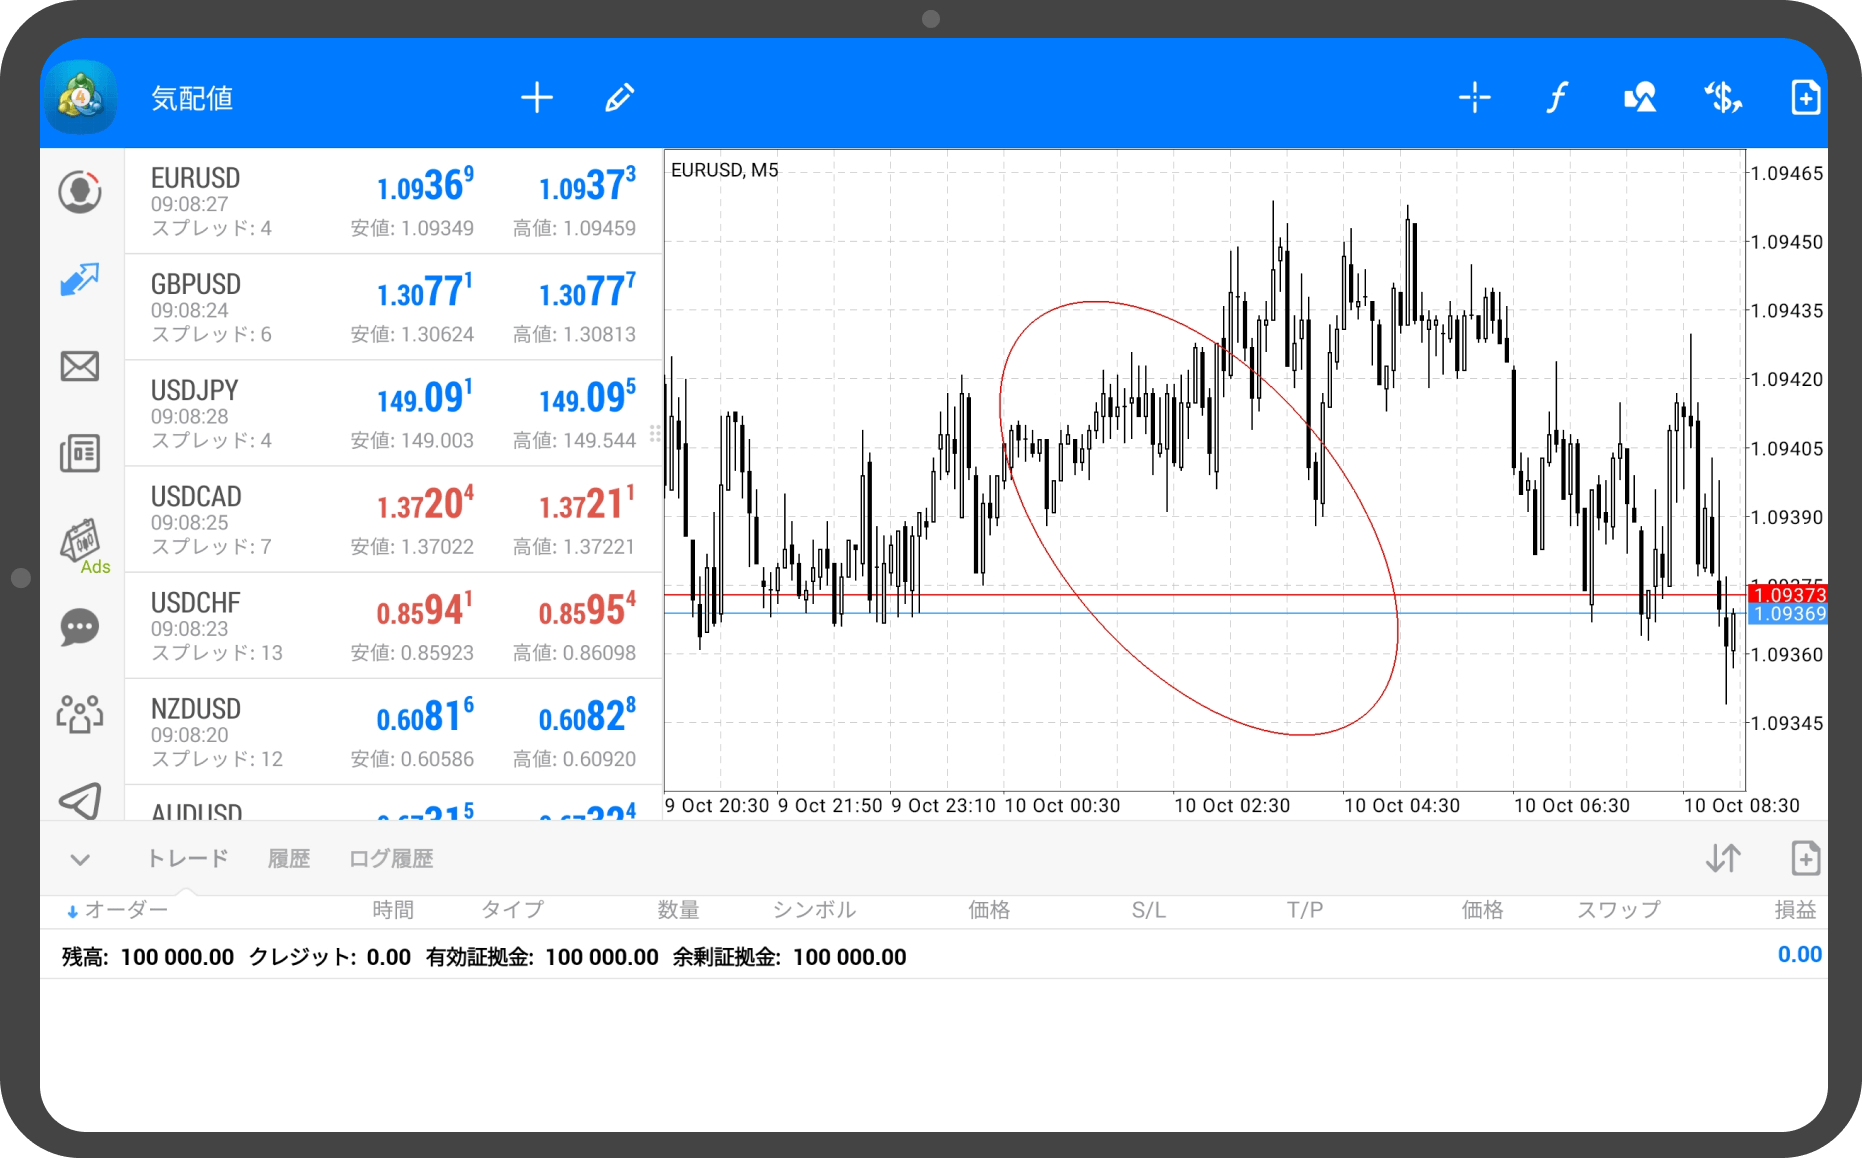
Task: Click the red 1.09373 price level label
Action: point(1788,595)
